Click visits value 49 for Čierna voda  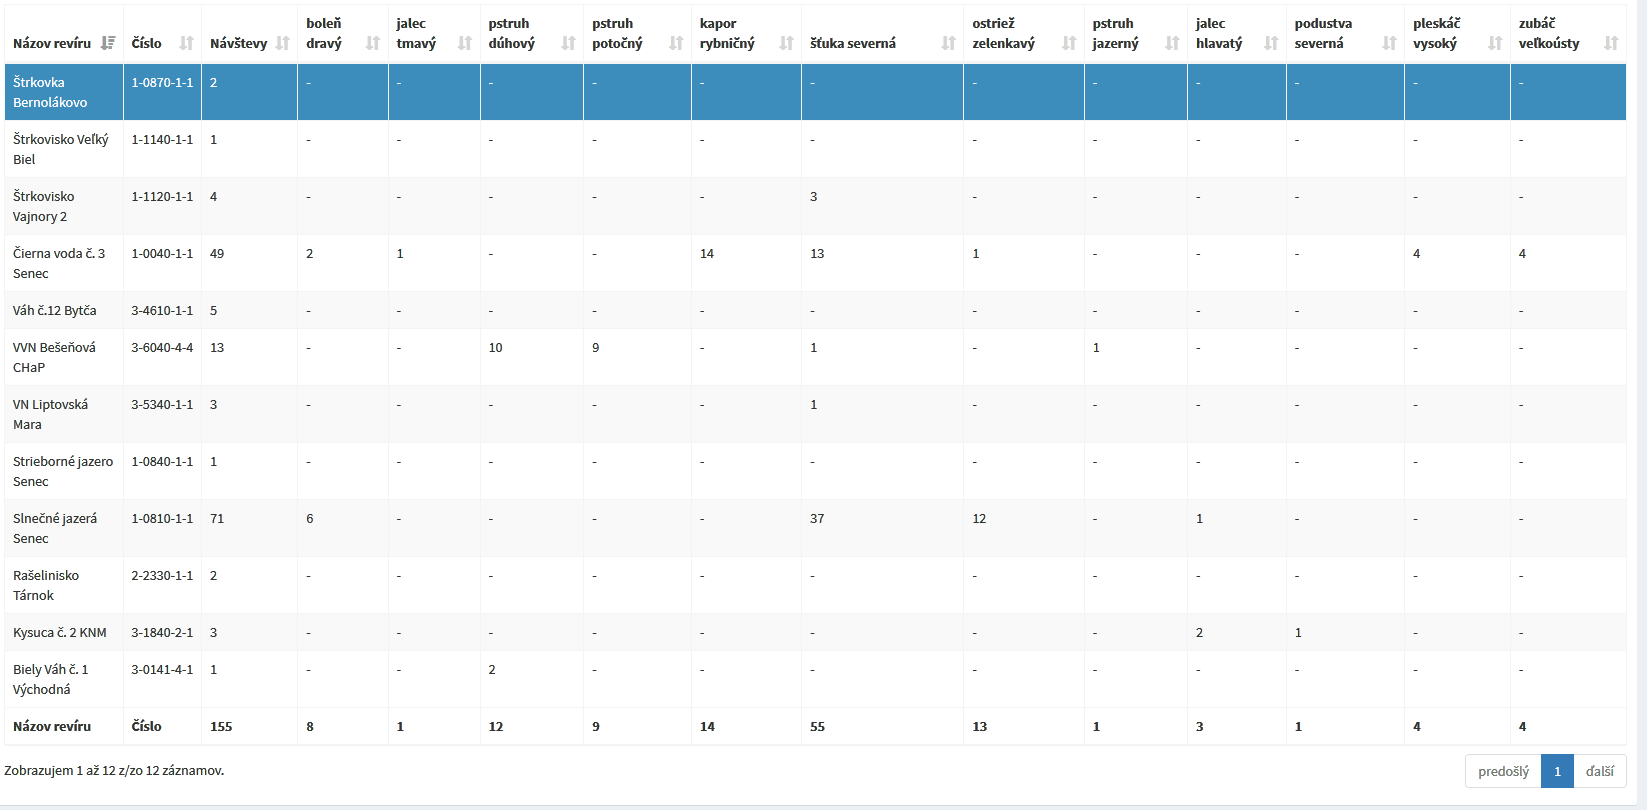point(217,253)
